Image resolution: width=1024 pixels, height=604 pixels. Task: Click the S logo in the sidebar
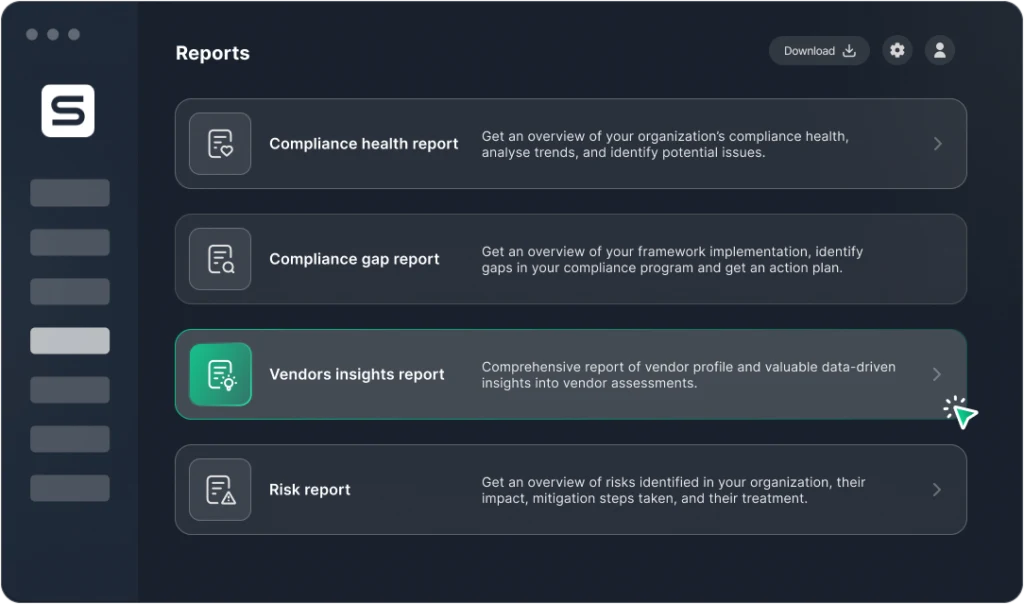[68, 111]
